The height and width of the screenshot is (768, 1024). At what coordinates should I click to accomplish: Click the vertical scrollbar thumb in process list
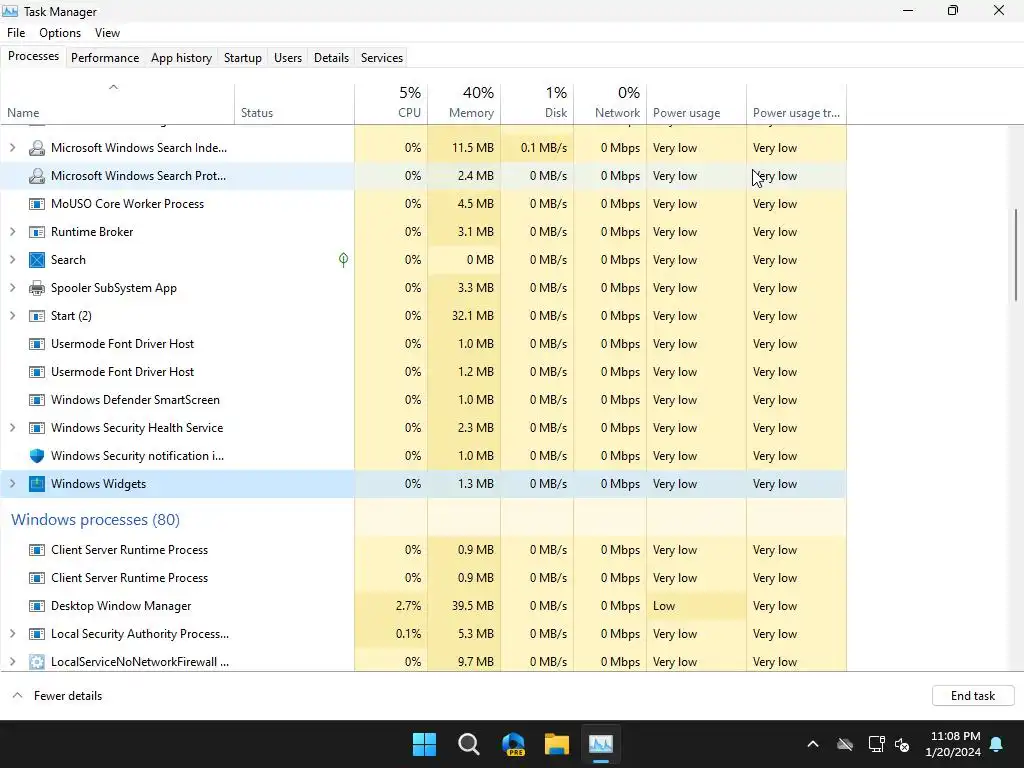1016,255
